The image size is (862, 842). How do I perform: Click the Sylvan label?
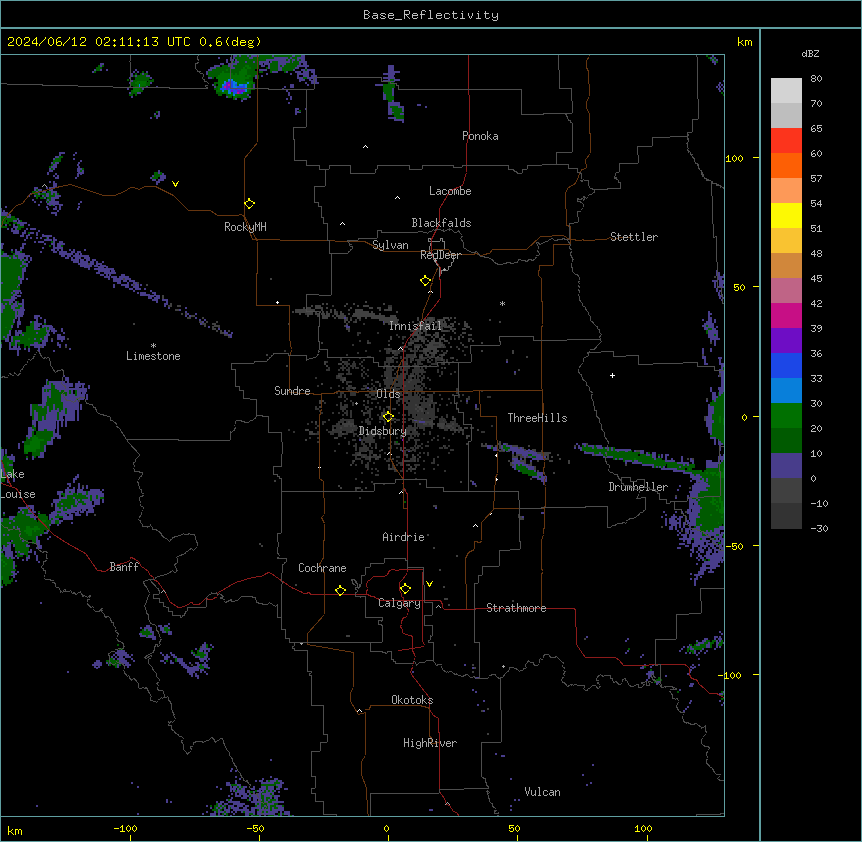coord(390,245)
